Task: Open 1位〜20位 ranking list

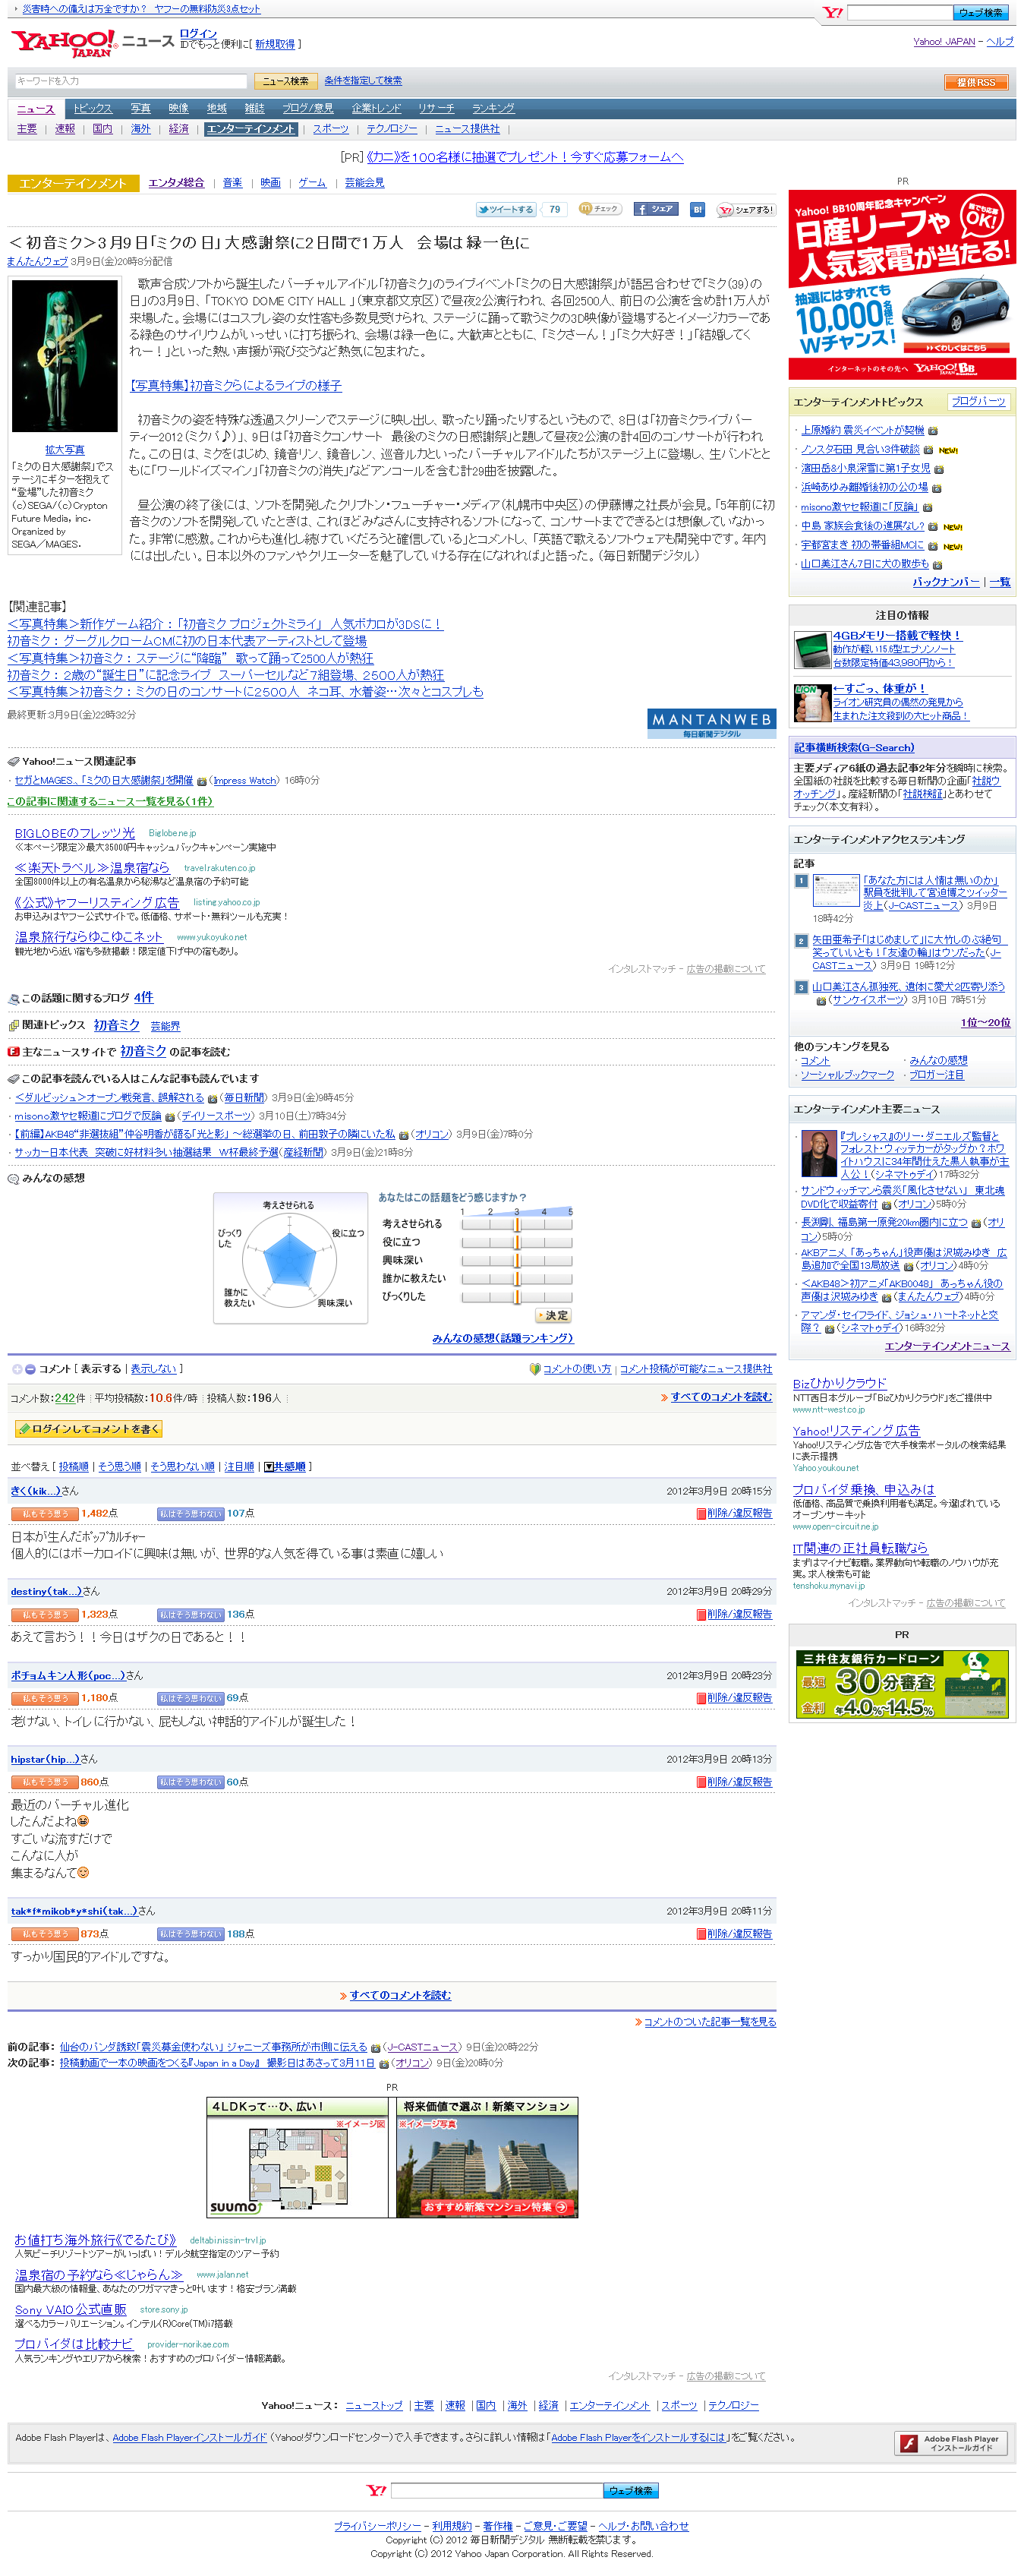Action: click(x=985, y=1022)
